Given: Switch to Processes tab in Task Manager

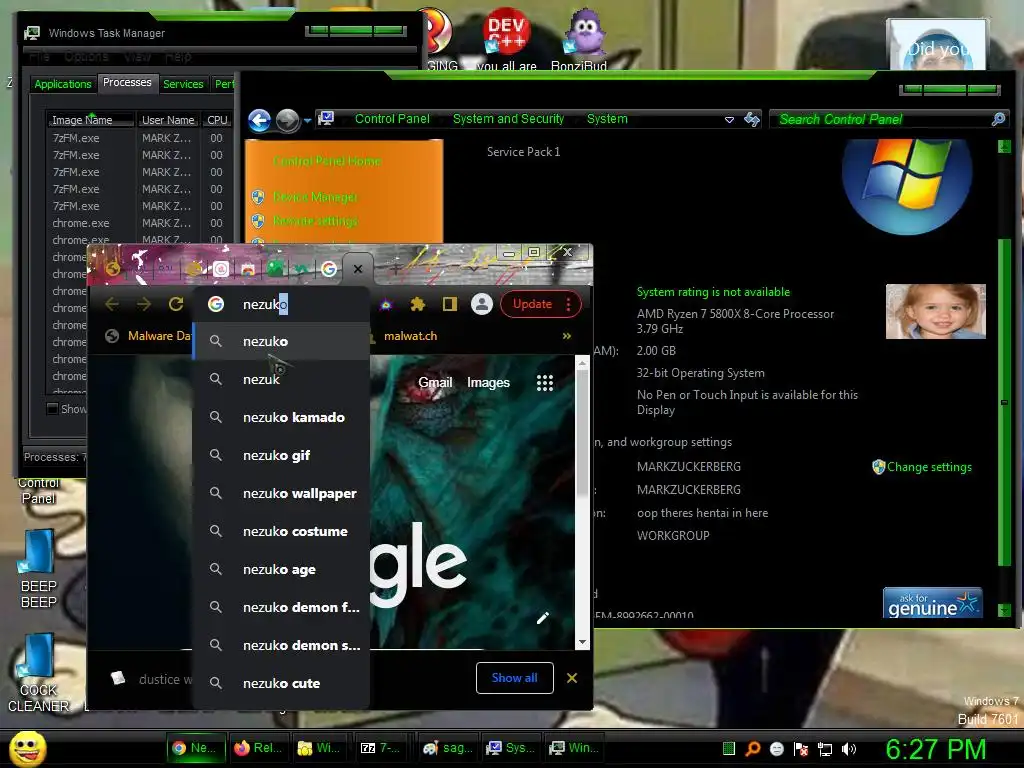Looking at the screenshot, I should (127, 82).
